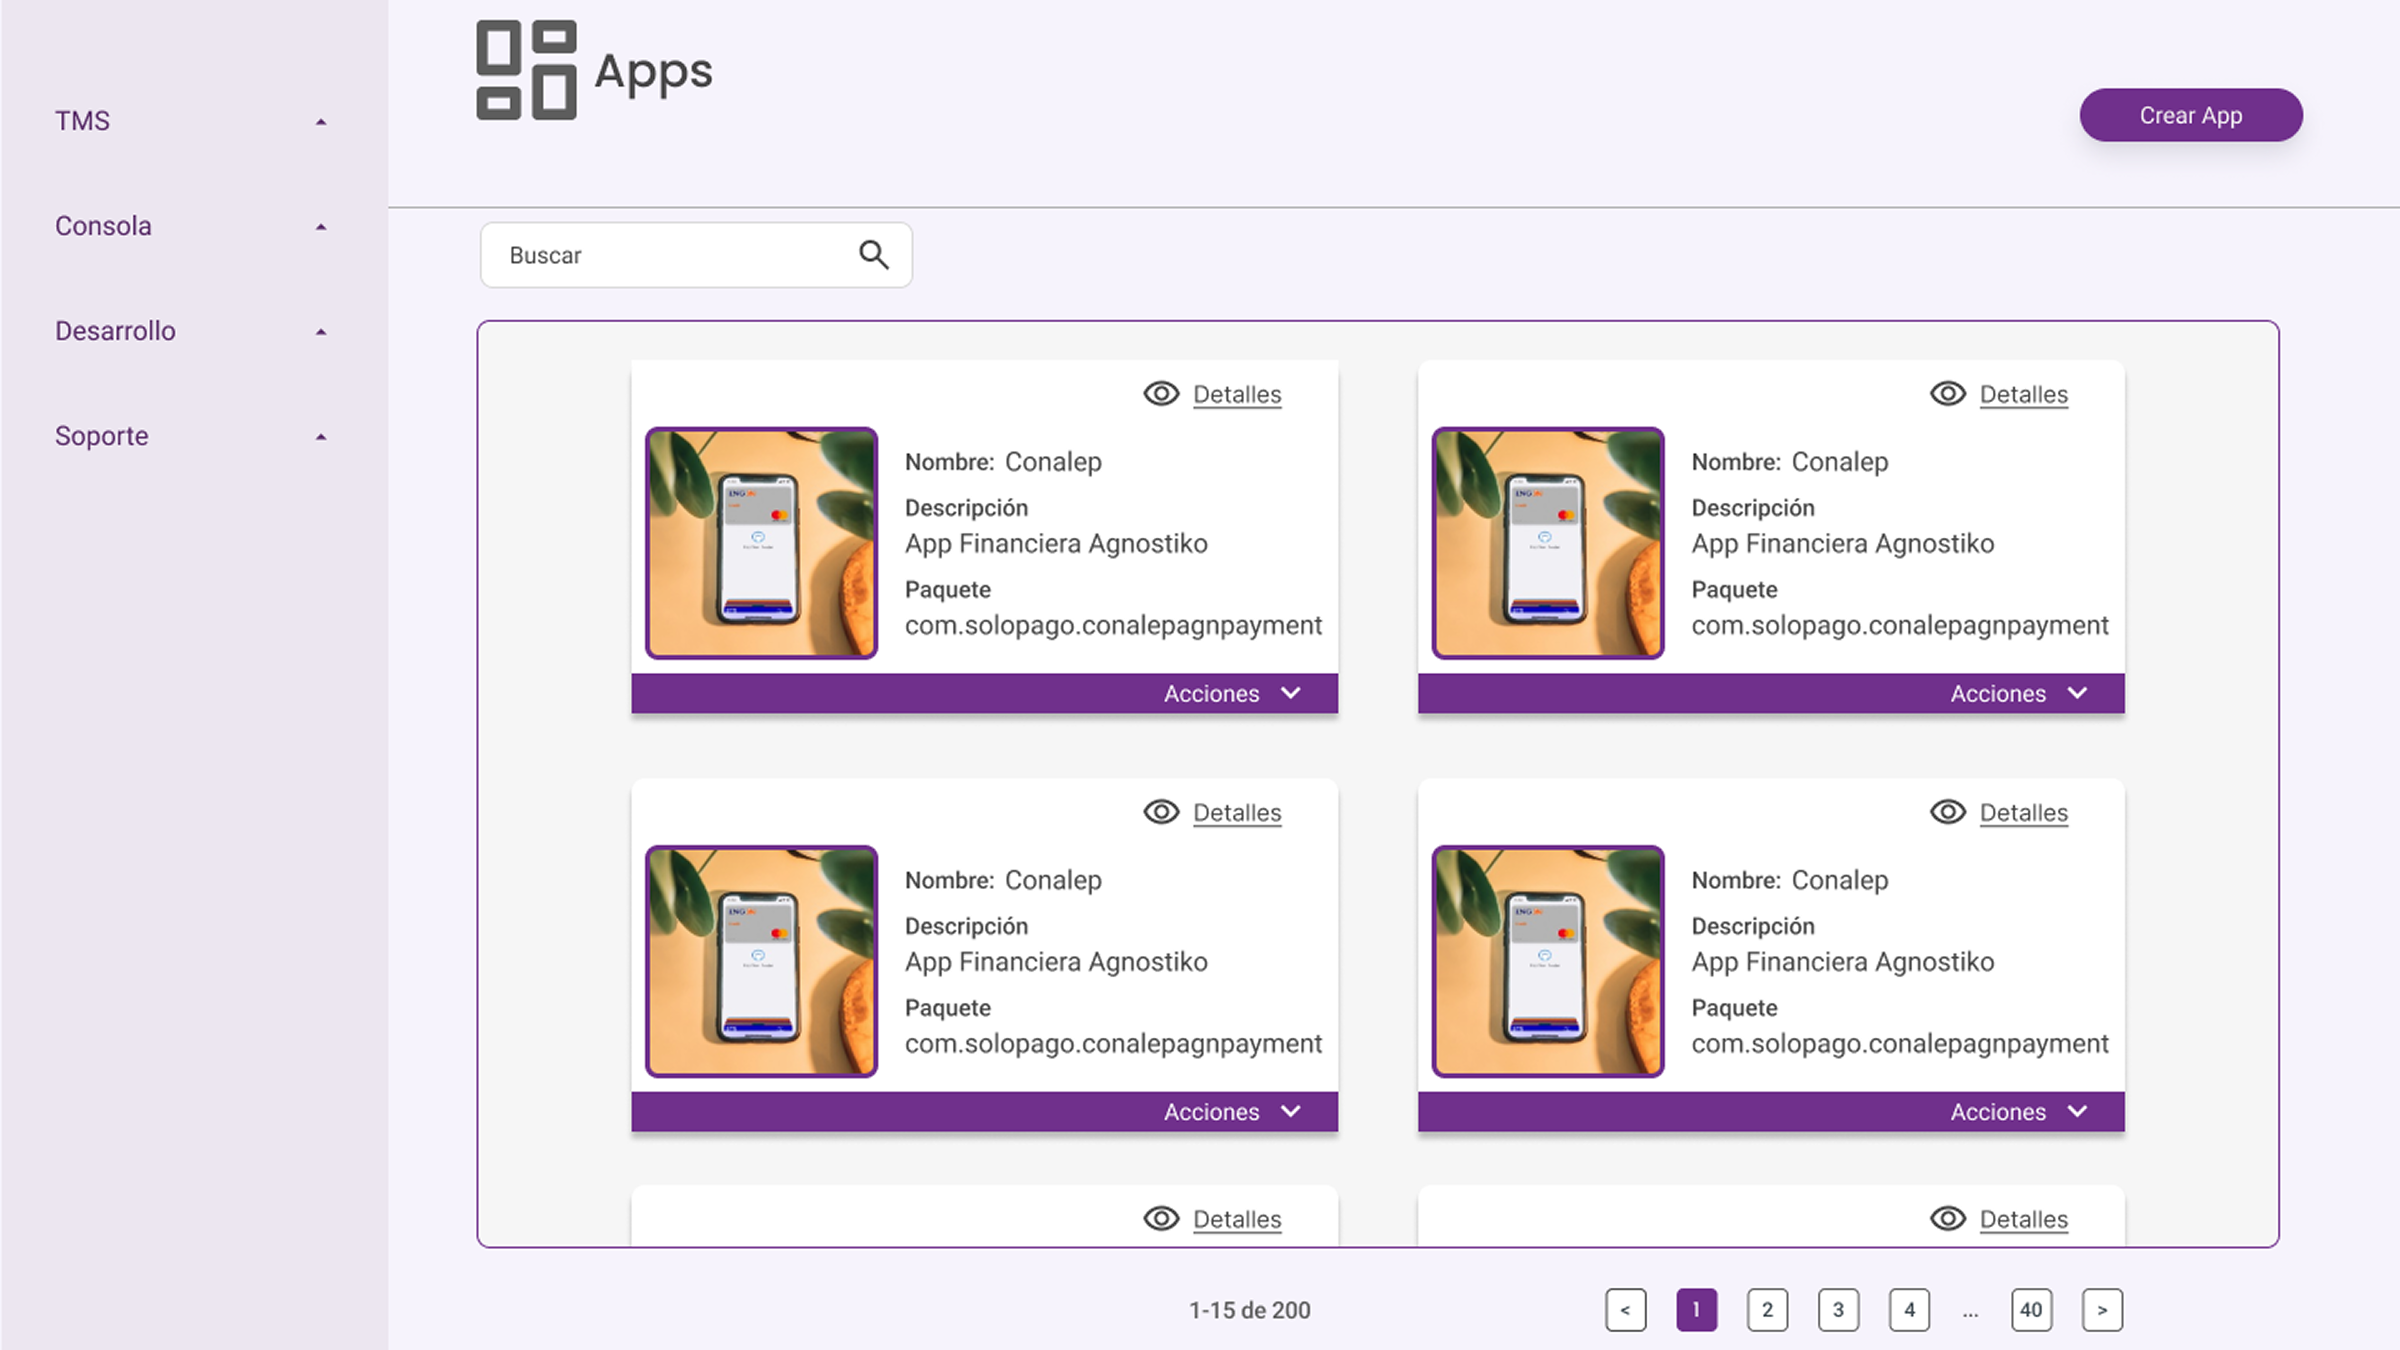
Task: Go to next page with > button
Action: (2102, 1310)
